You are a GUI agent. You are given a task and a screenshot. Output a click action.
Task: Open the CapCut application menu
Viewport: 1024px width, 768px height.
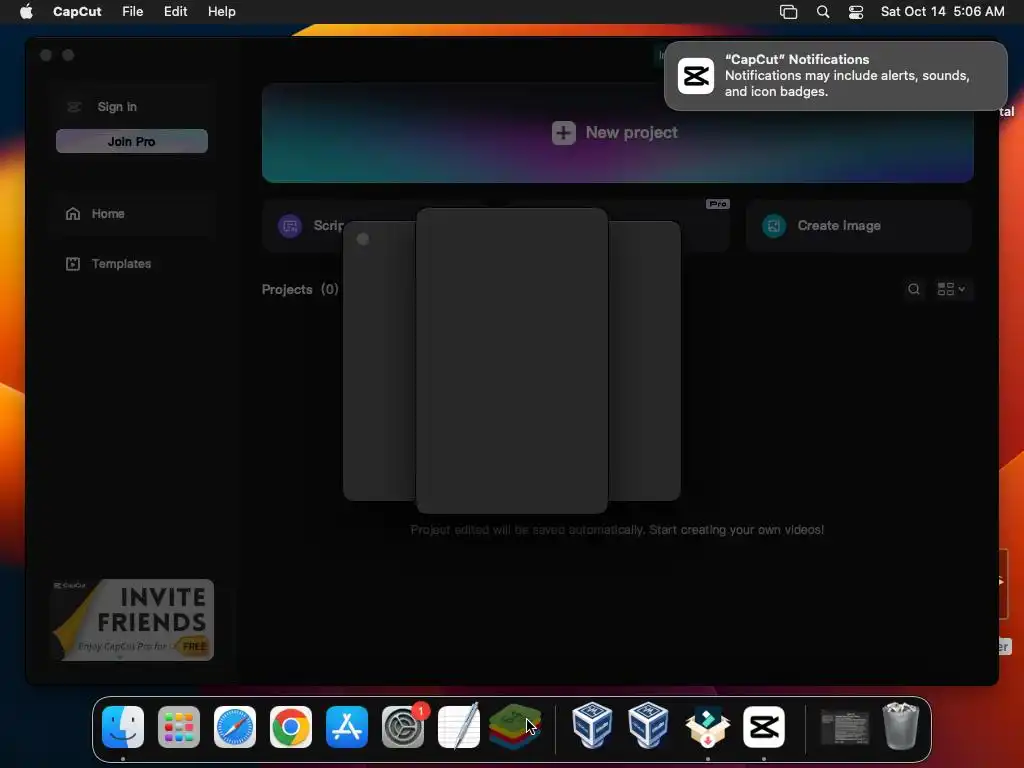click(x=77, y=11)
